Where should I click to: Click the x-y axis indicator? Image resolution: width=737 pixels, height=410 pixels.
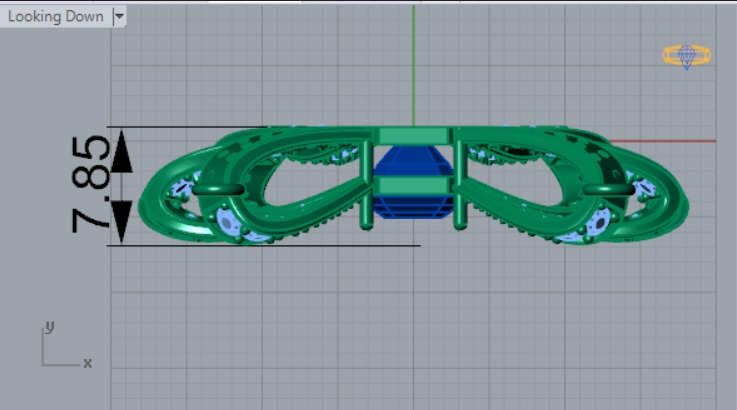point(67,345)
